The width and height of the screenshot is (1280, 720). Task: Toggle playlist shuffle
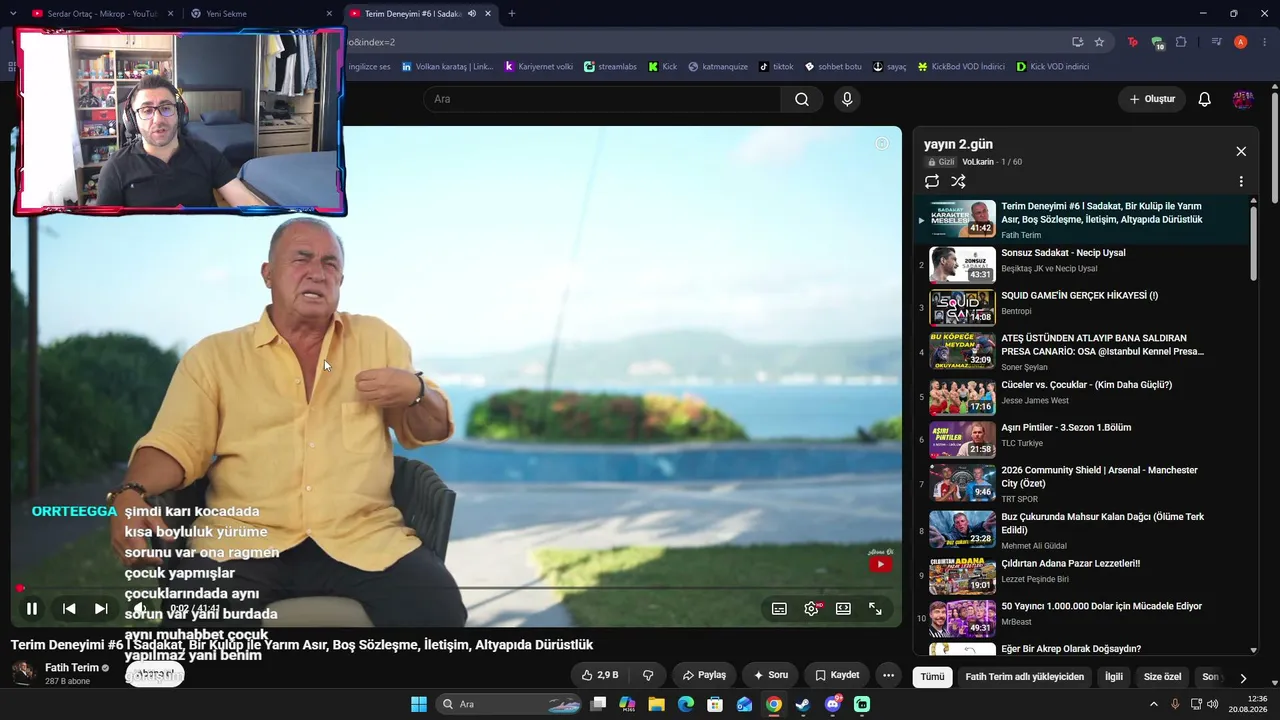click(x=958, y=181)
